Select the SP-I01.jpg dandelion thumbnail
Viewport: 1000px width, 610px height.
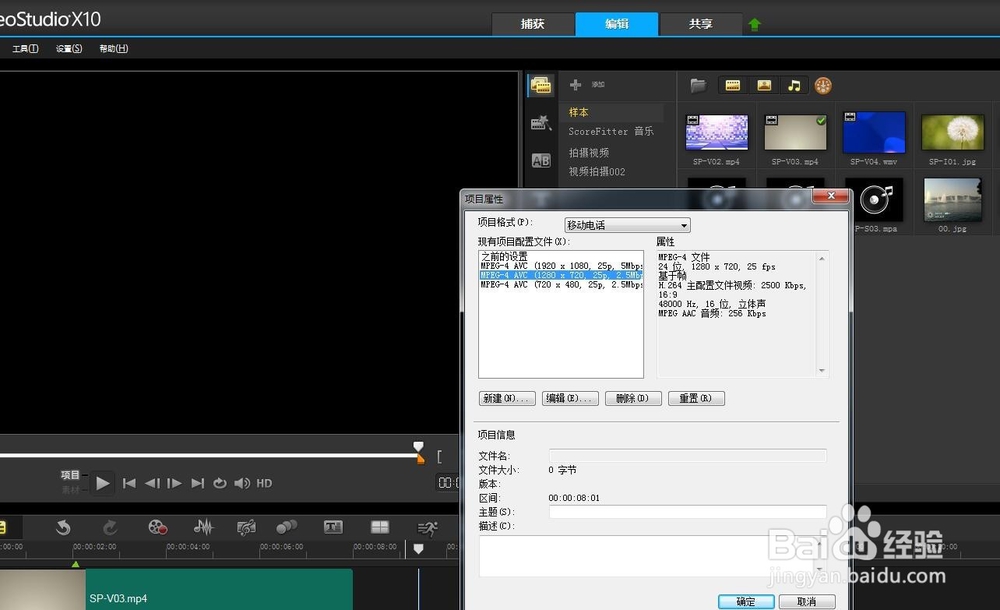(x=952, y=133)
